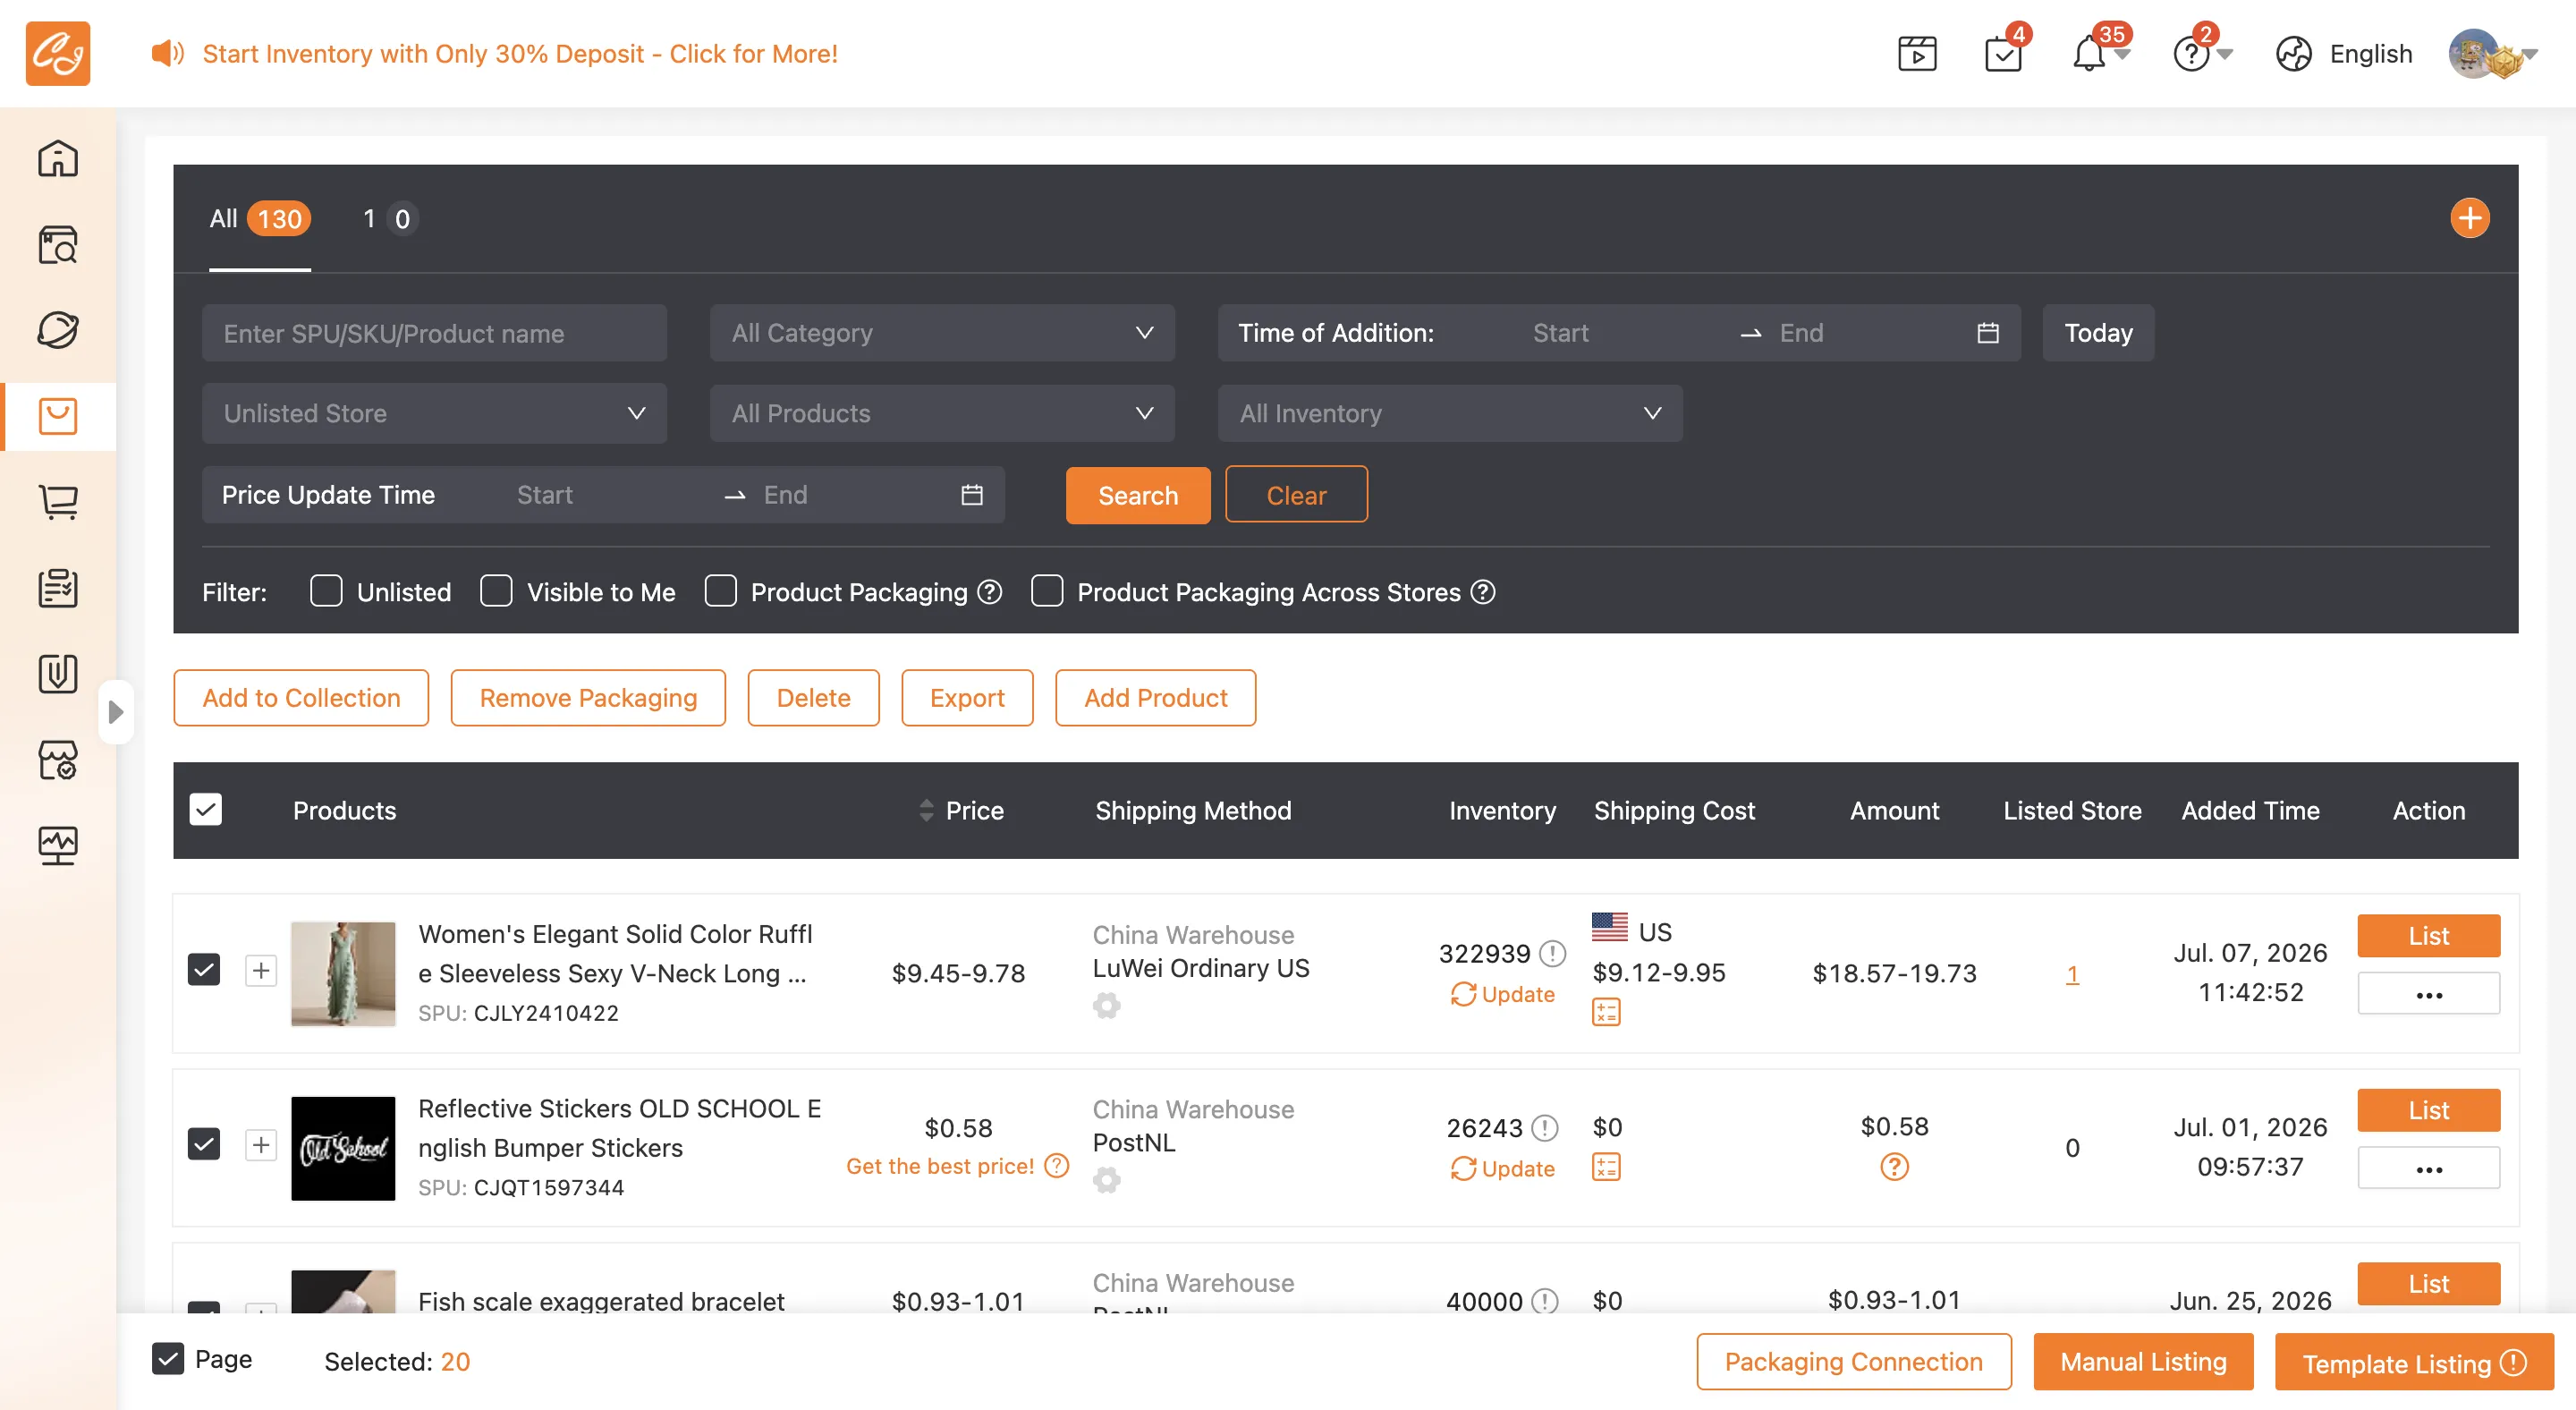The width and height of the screenshot is (2576, 1410).
Task: Click the Enter SPU/SKU/Product name field
Action: (434, 333)
